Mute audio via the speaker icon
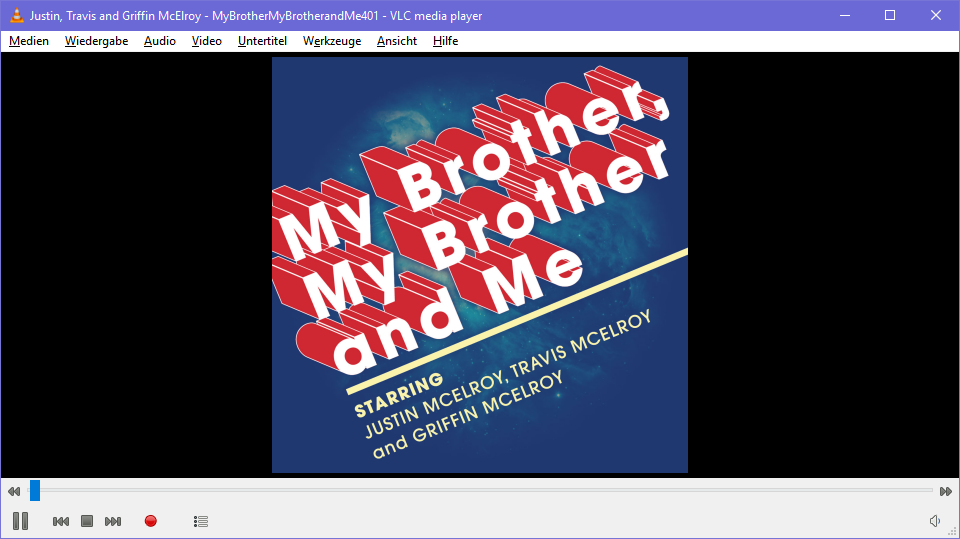960x539 pixels. coord(934,521)
